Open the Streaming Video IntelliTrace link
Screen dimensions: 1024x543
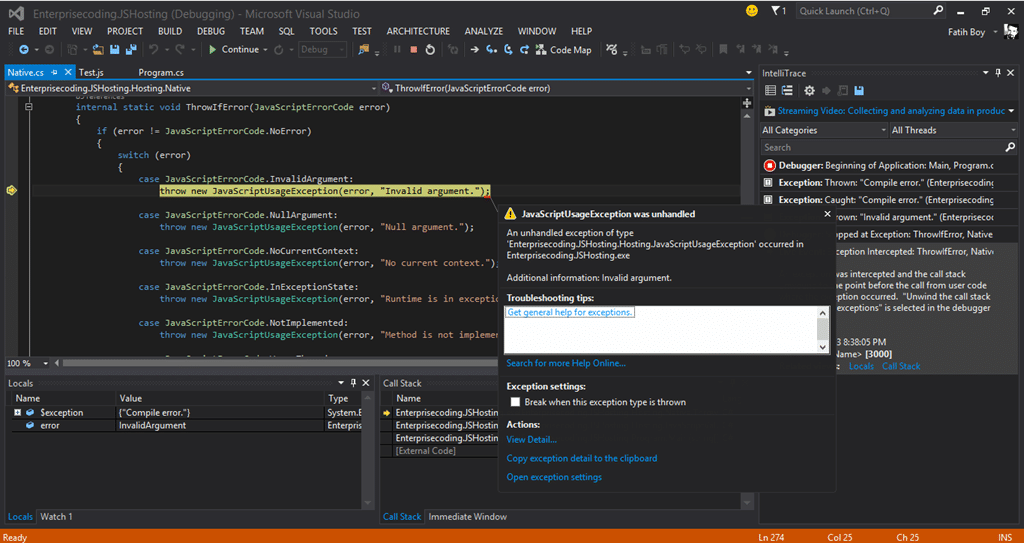891,111
